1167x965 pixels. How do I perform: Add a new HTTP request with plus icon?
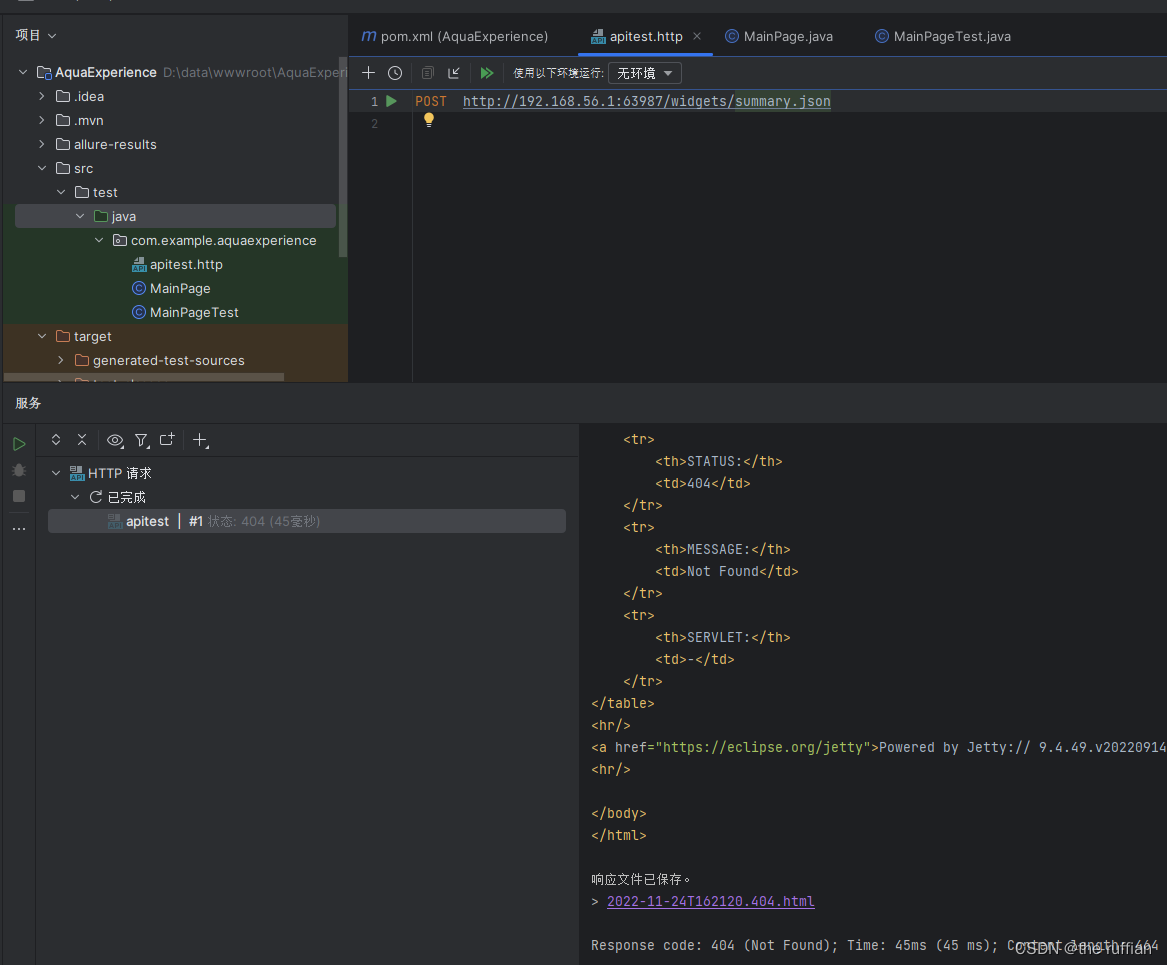tap(368, 73)
